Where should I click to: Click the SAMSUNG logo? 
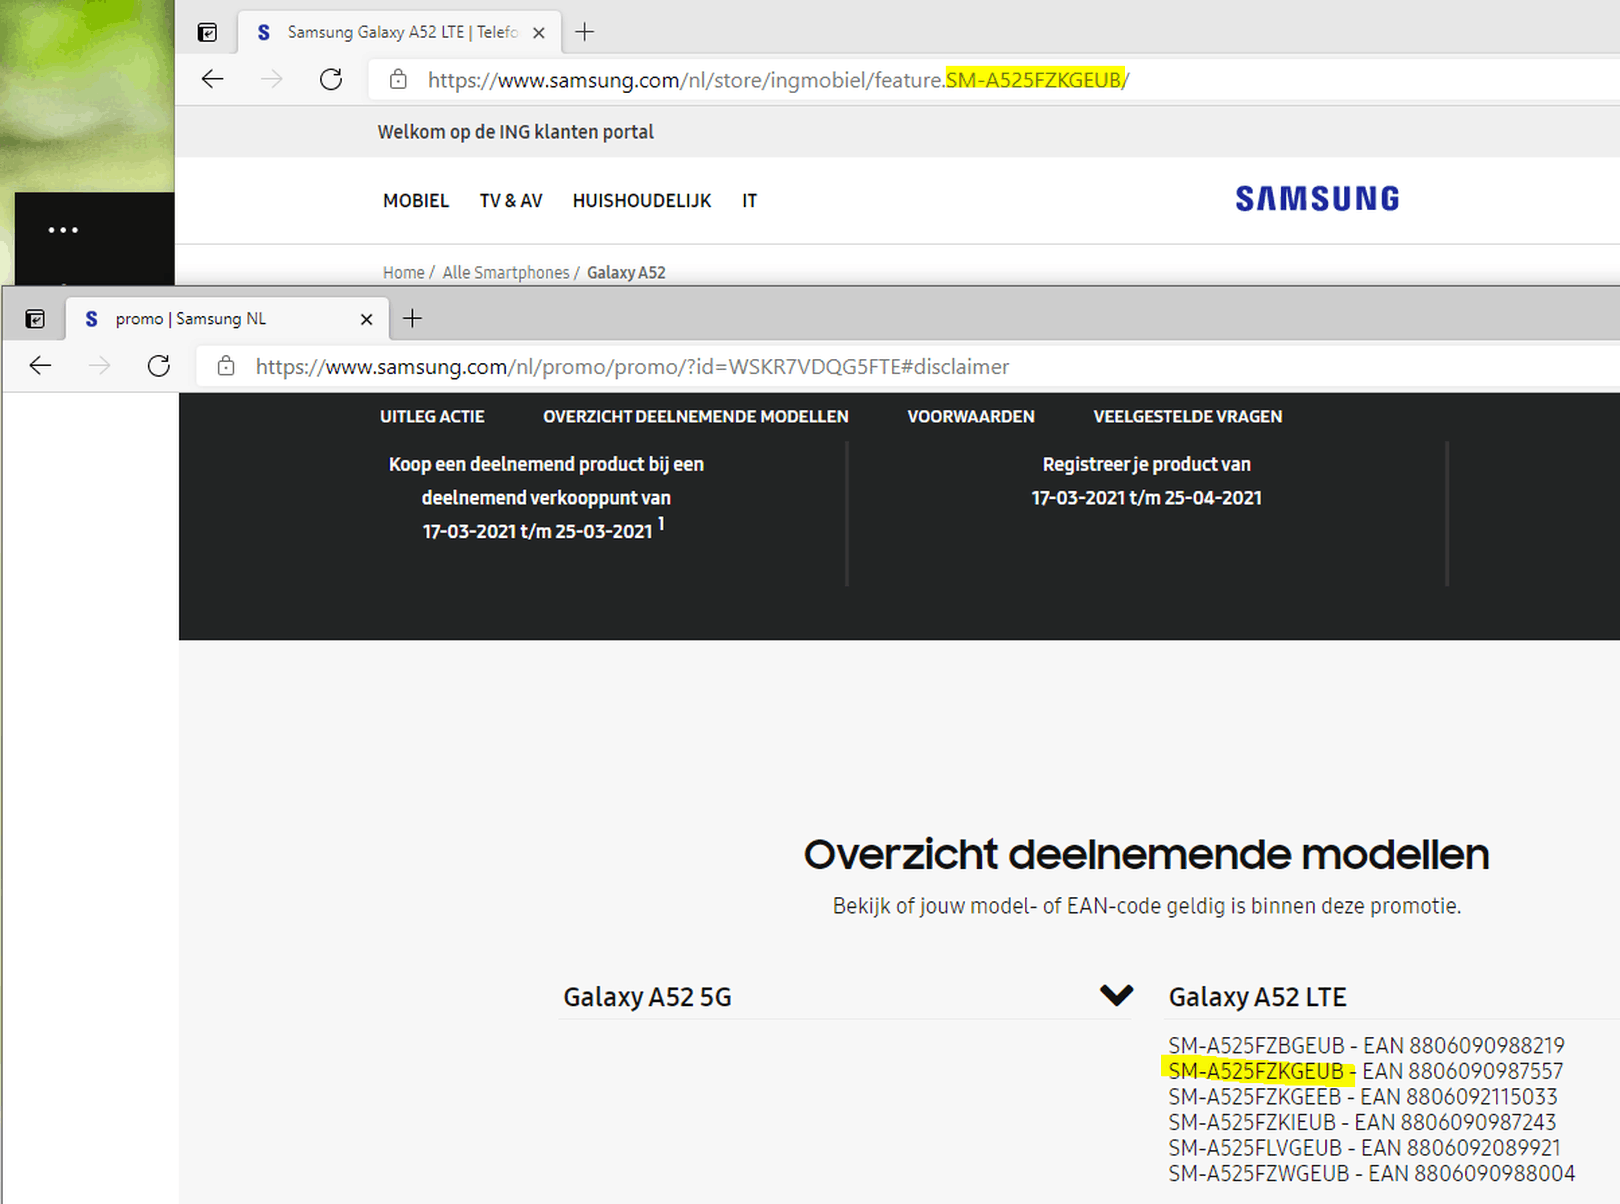coord(1317,199)
